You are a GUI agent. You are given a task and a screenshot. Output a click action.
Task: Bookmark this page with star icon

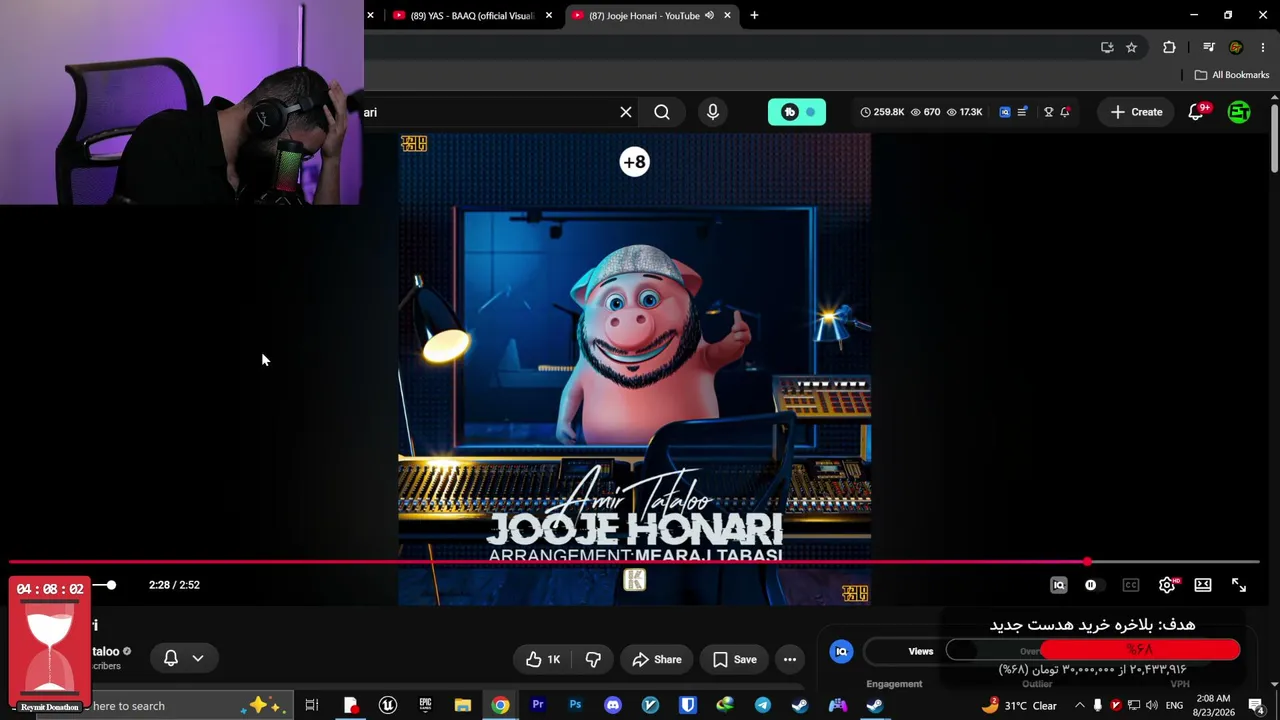click(1132, 47)
